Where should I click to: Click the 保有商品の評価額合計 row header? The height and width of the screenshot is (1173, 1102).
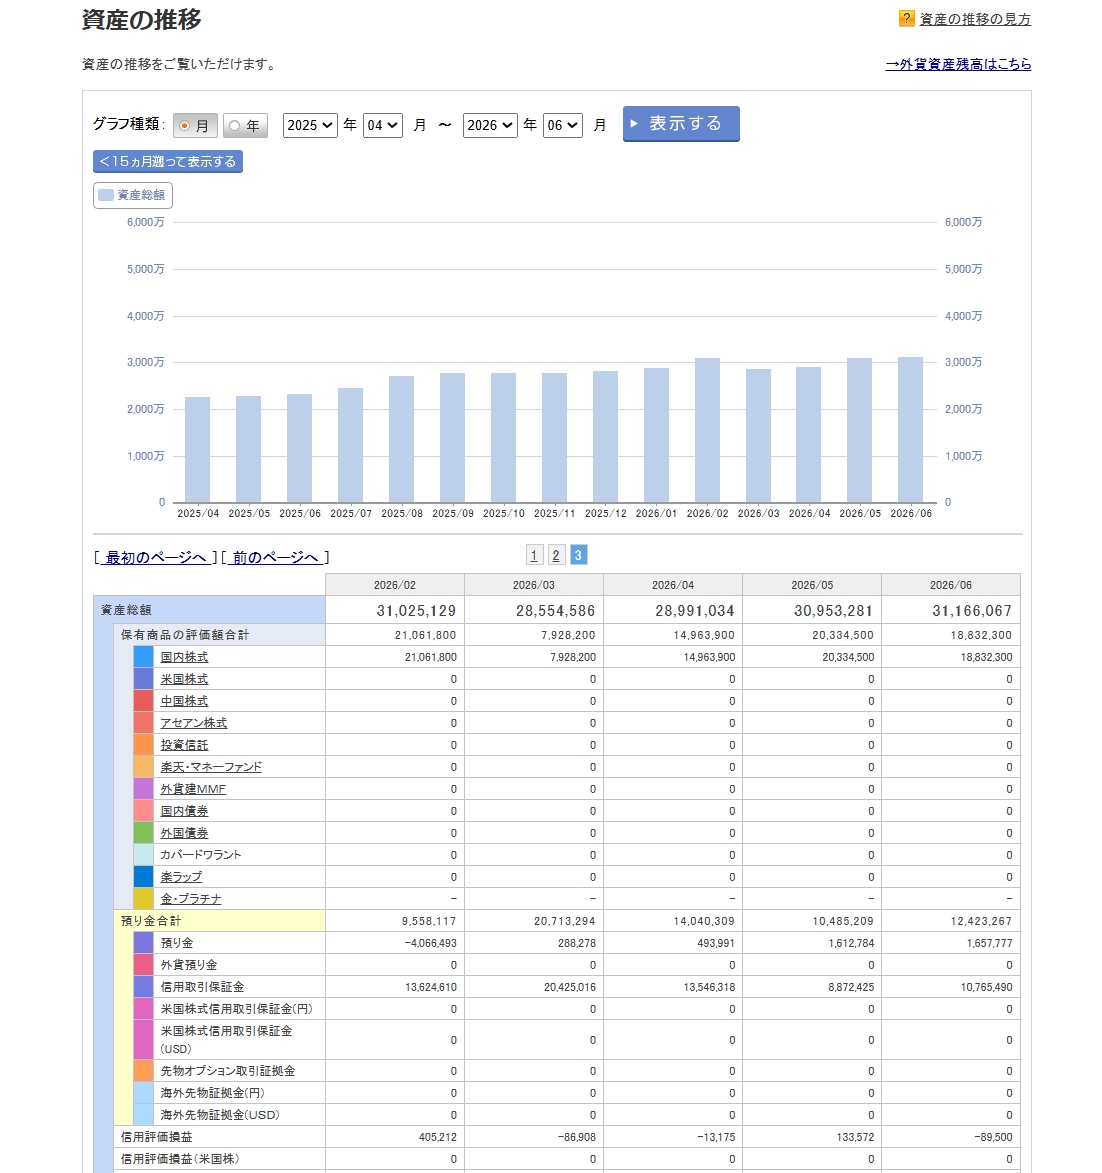[x=219, y=634]
